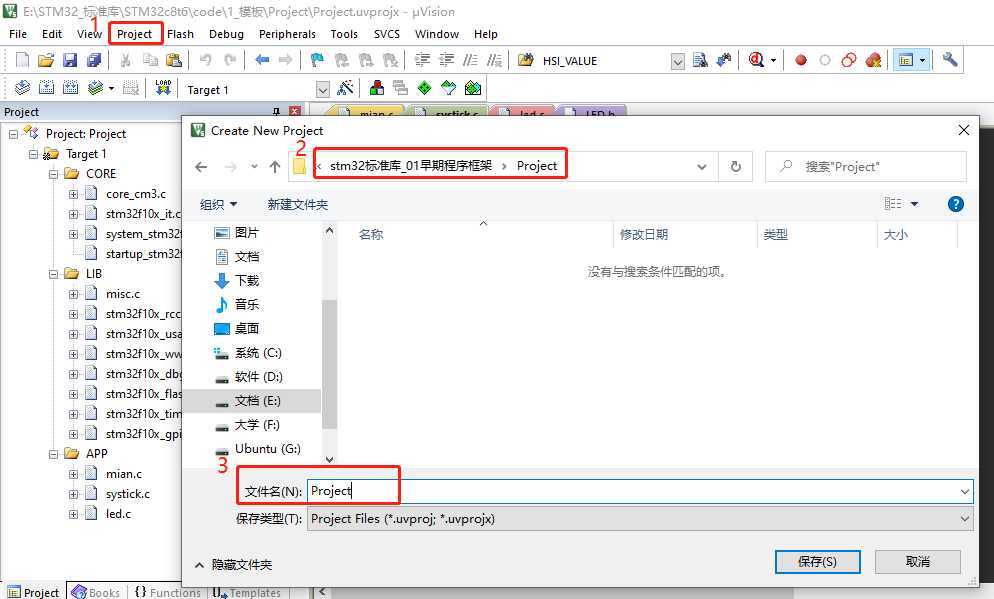
Task: Click the Paste toolbar icon
Action: tap(174, 60)
